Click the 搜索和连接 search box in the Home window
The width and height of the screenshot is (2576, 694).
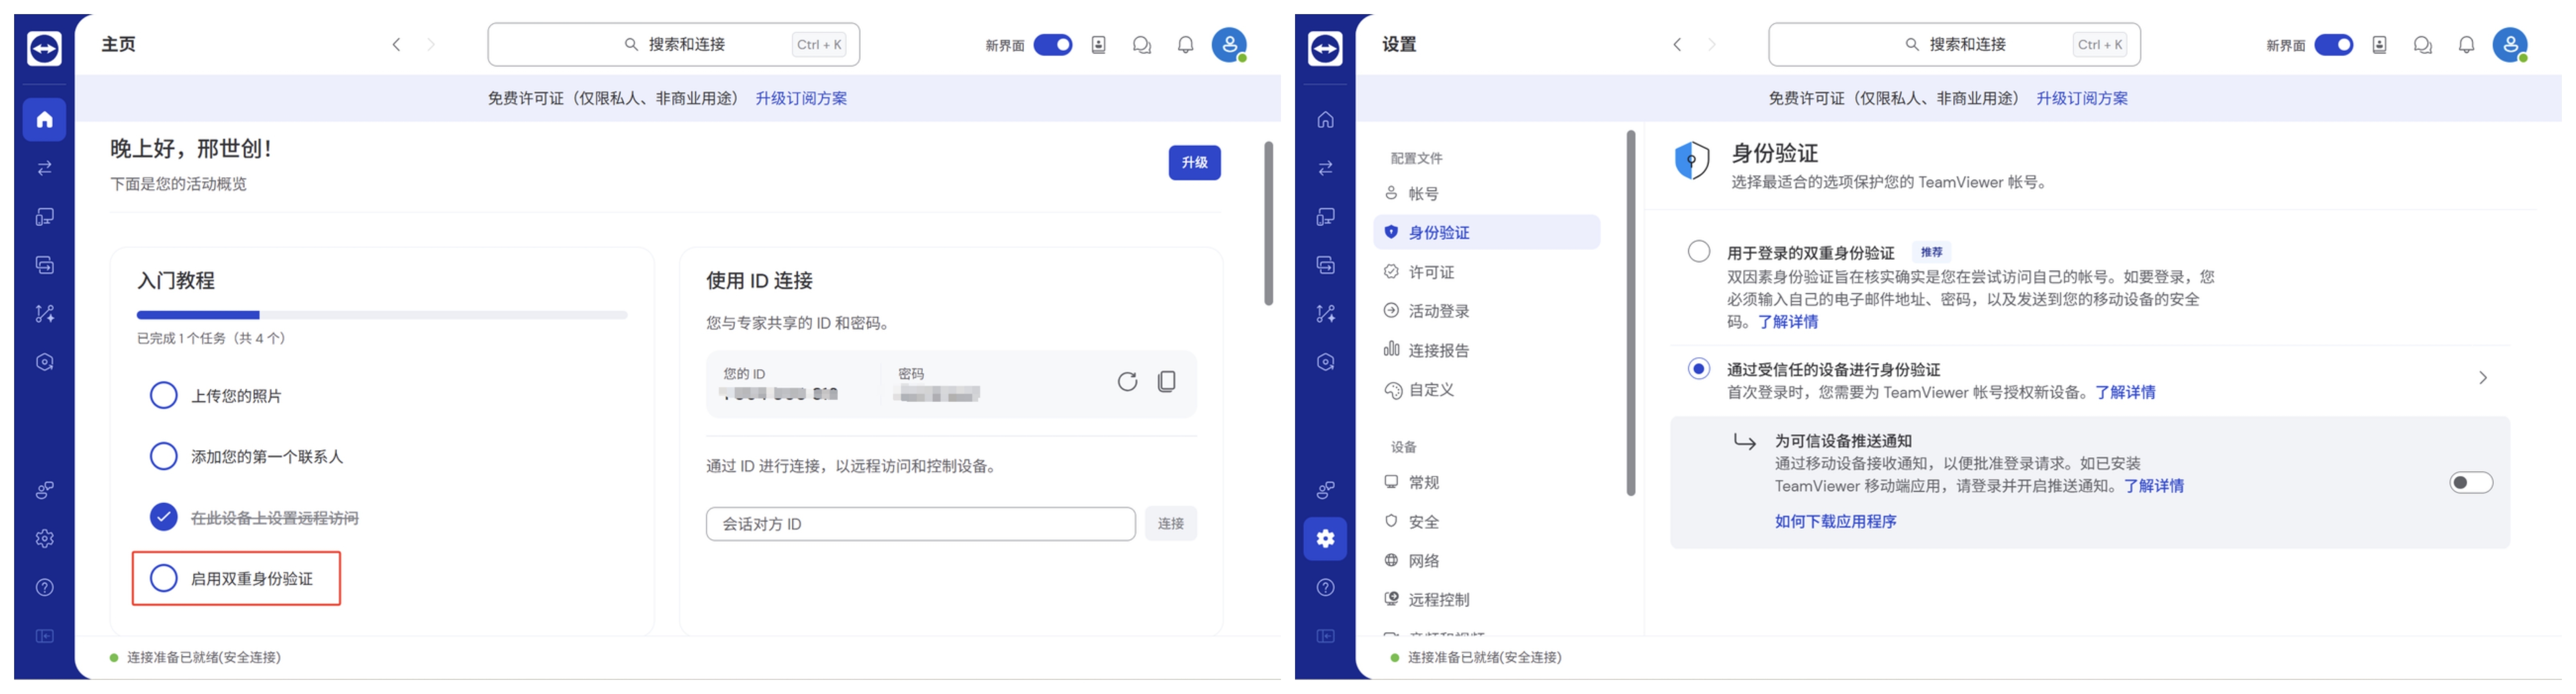673,45
